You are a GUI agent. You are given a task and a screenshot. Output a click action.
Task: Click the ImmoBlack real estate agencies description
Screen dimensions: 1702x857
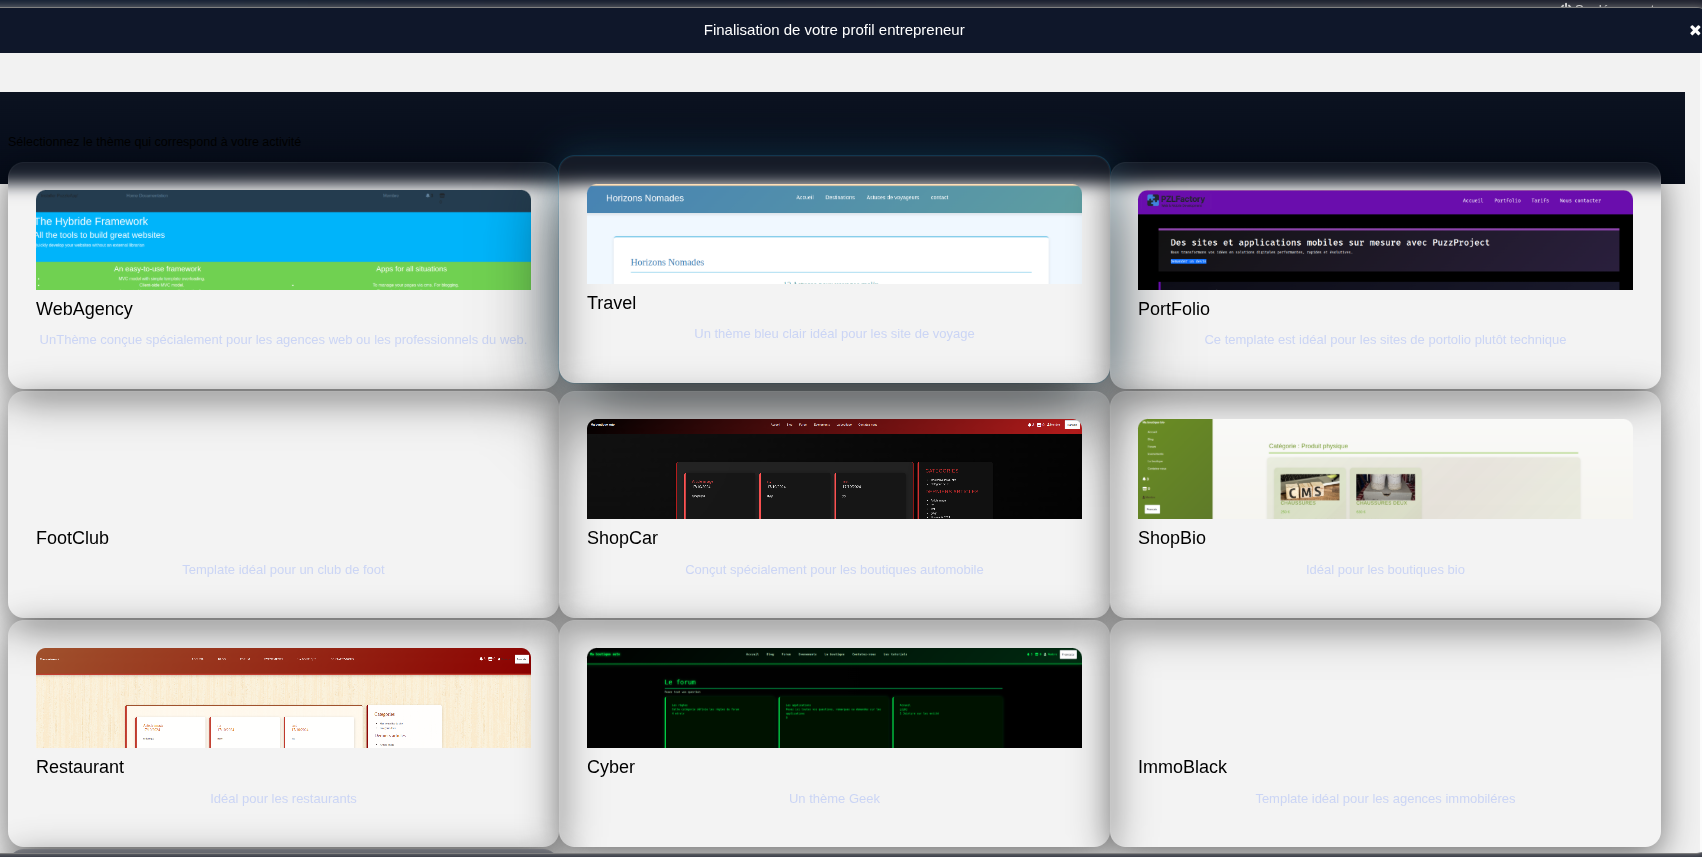tap(1385, 799)
